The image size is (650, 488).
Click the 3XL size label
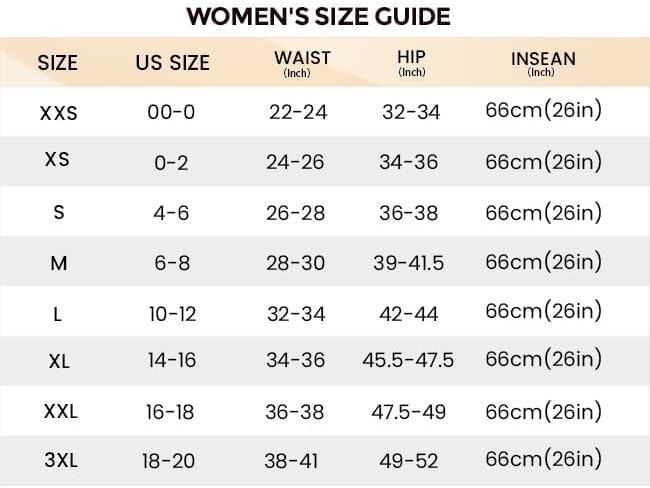pyautogui.click(x=58, y=458)
